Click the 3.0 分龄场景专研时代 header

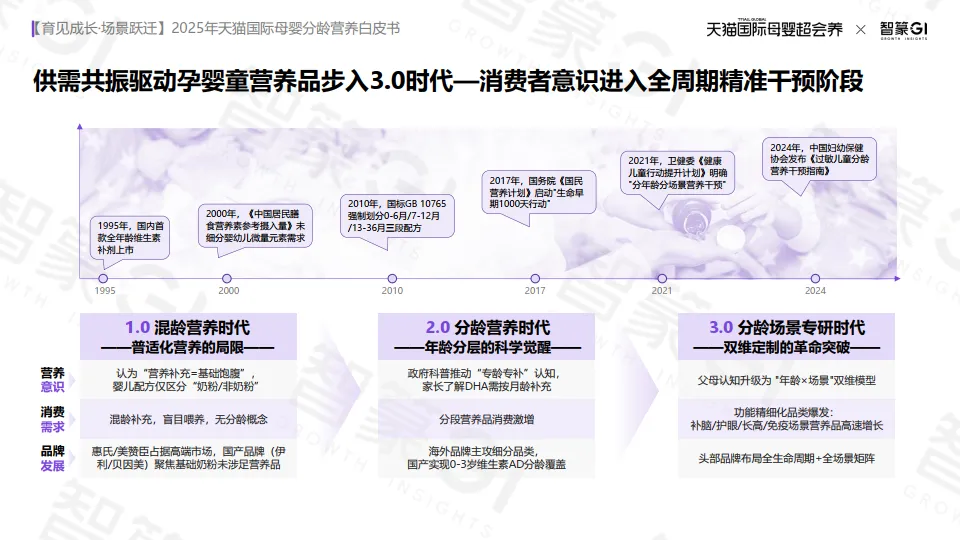pos(786,336)
